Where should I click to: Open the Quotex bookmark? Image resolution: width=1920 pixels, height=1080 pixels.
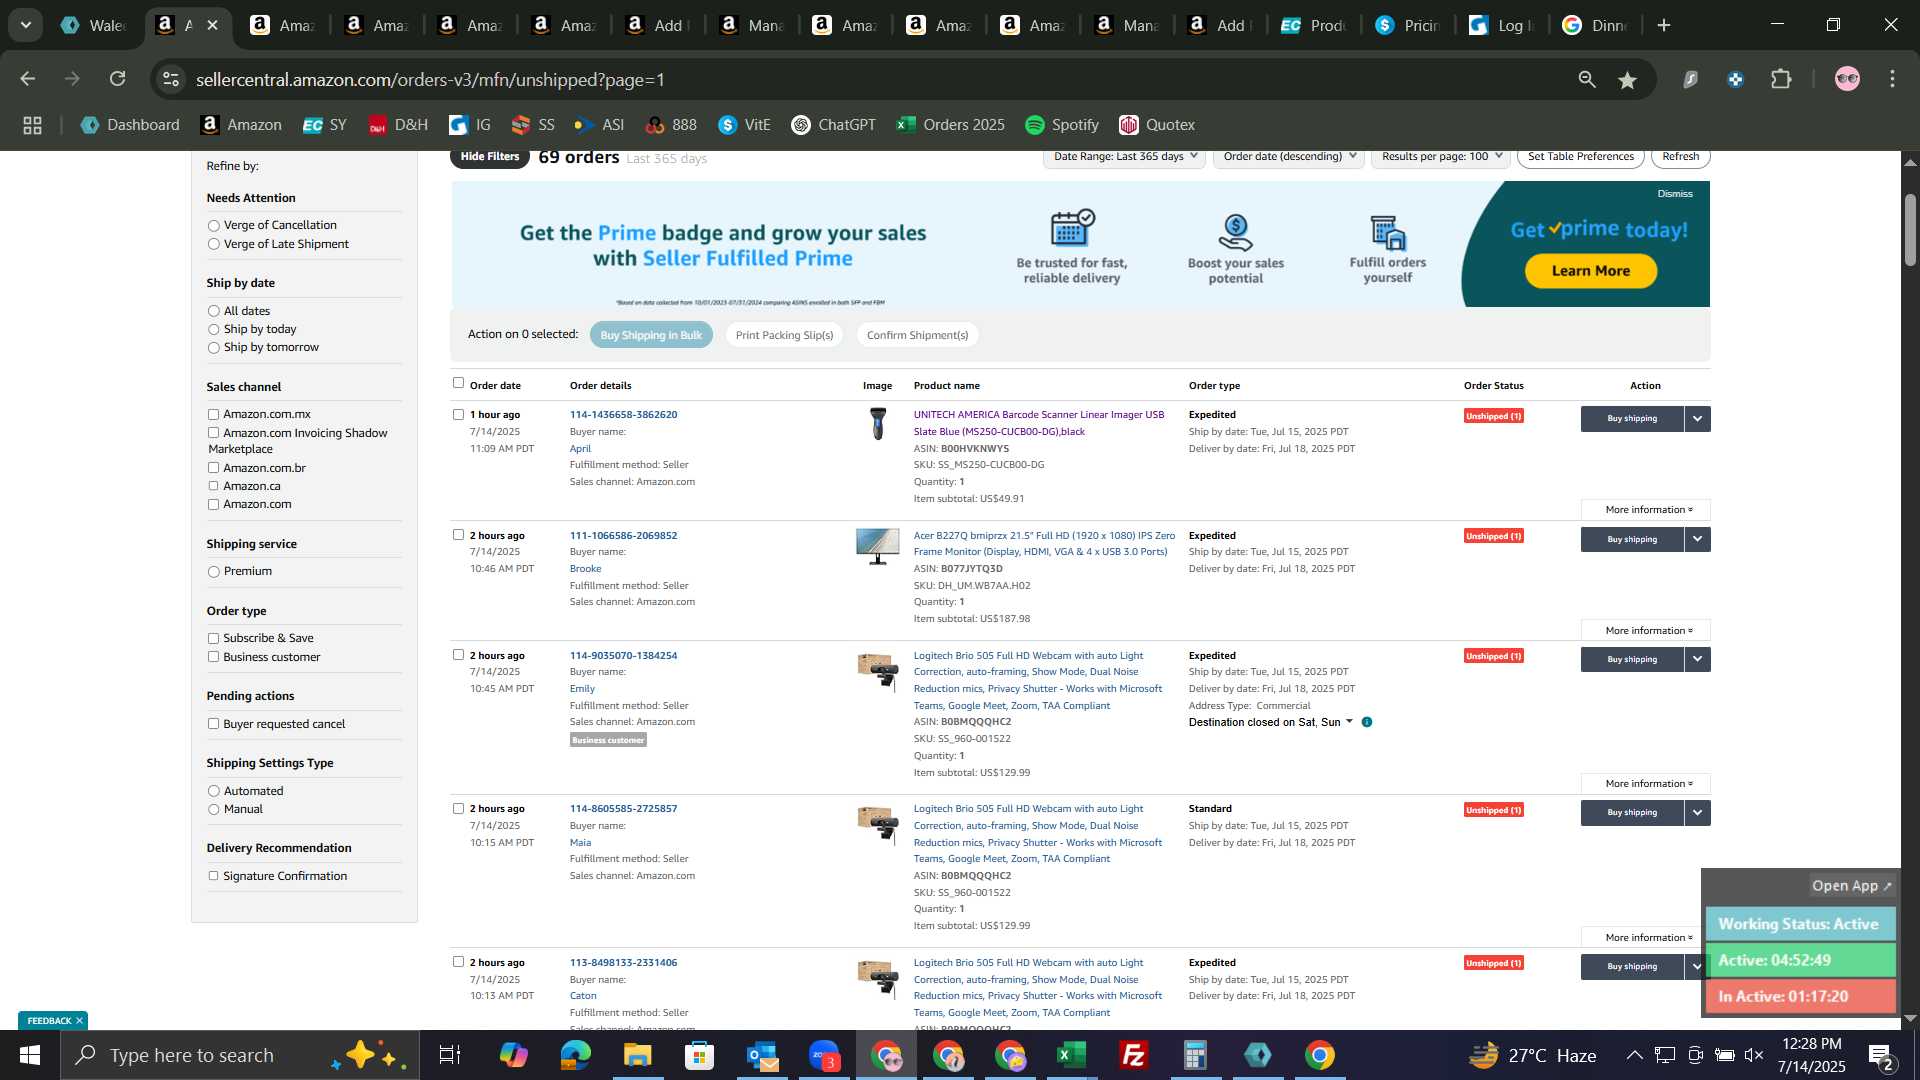(1157, 125)
